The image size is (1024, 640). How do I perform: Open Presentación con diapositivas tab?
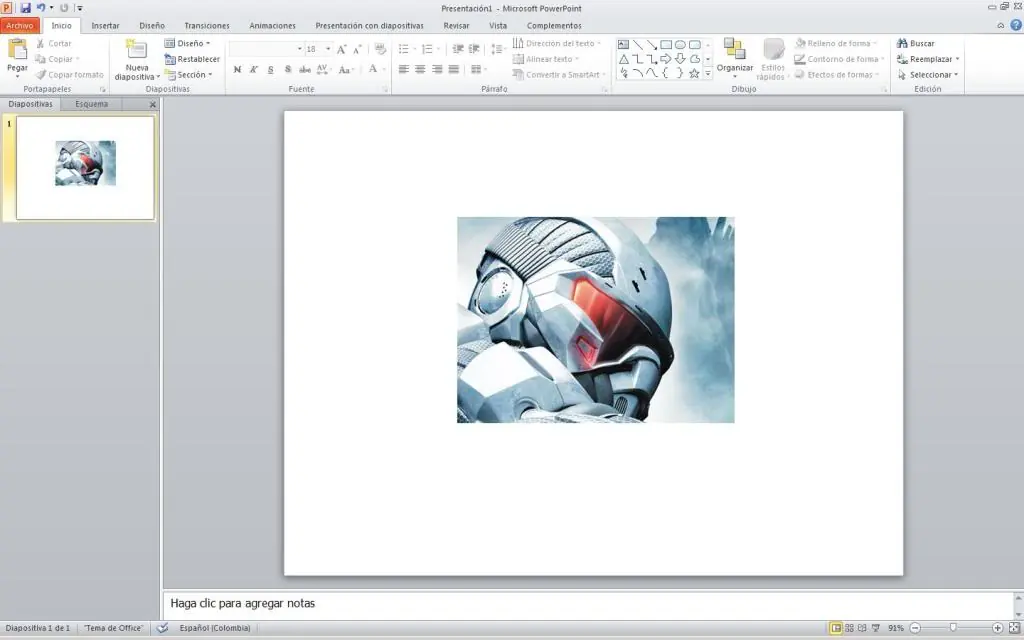coord(370,25)
